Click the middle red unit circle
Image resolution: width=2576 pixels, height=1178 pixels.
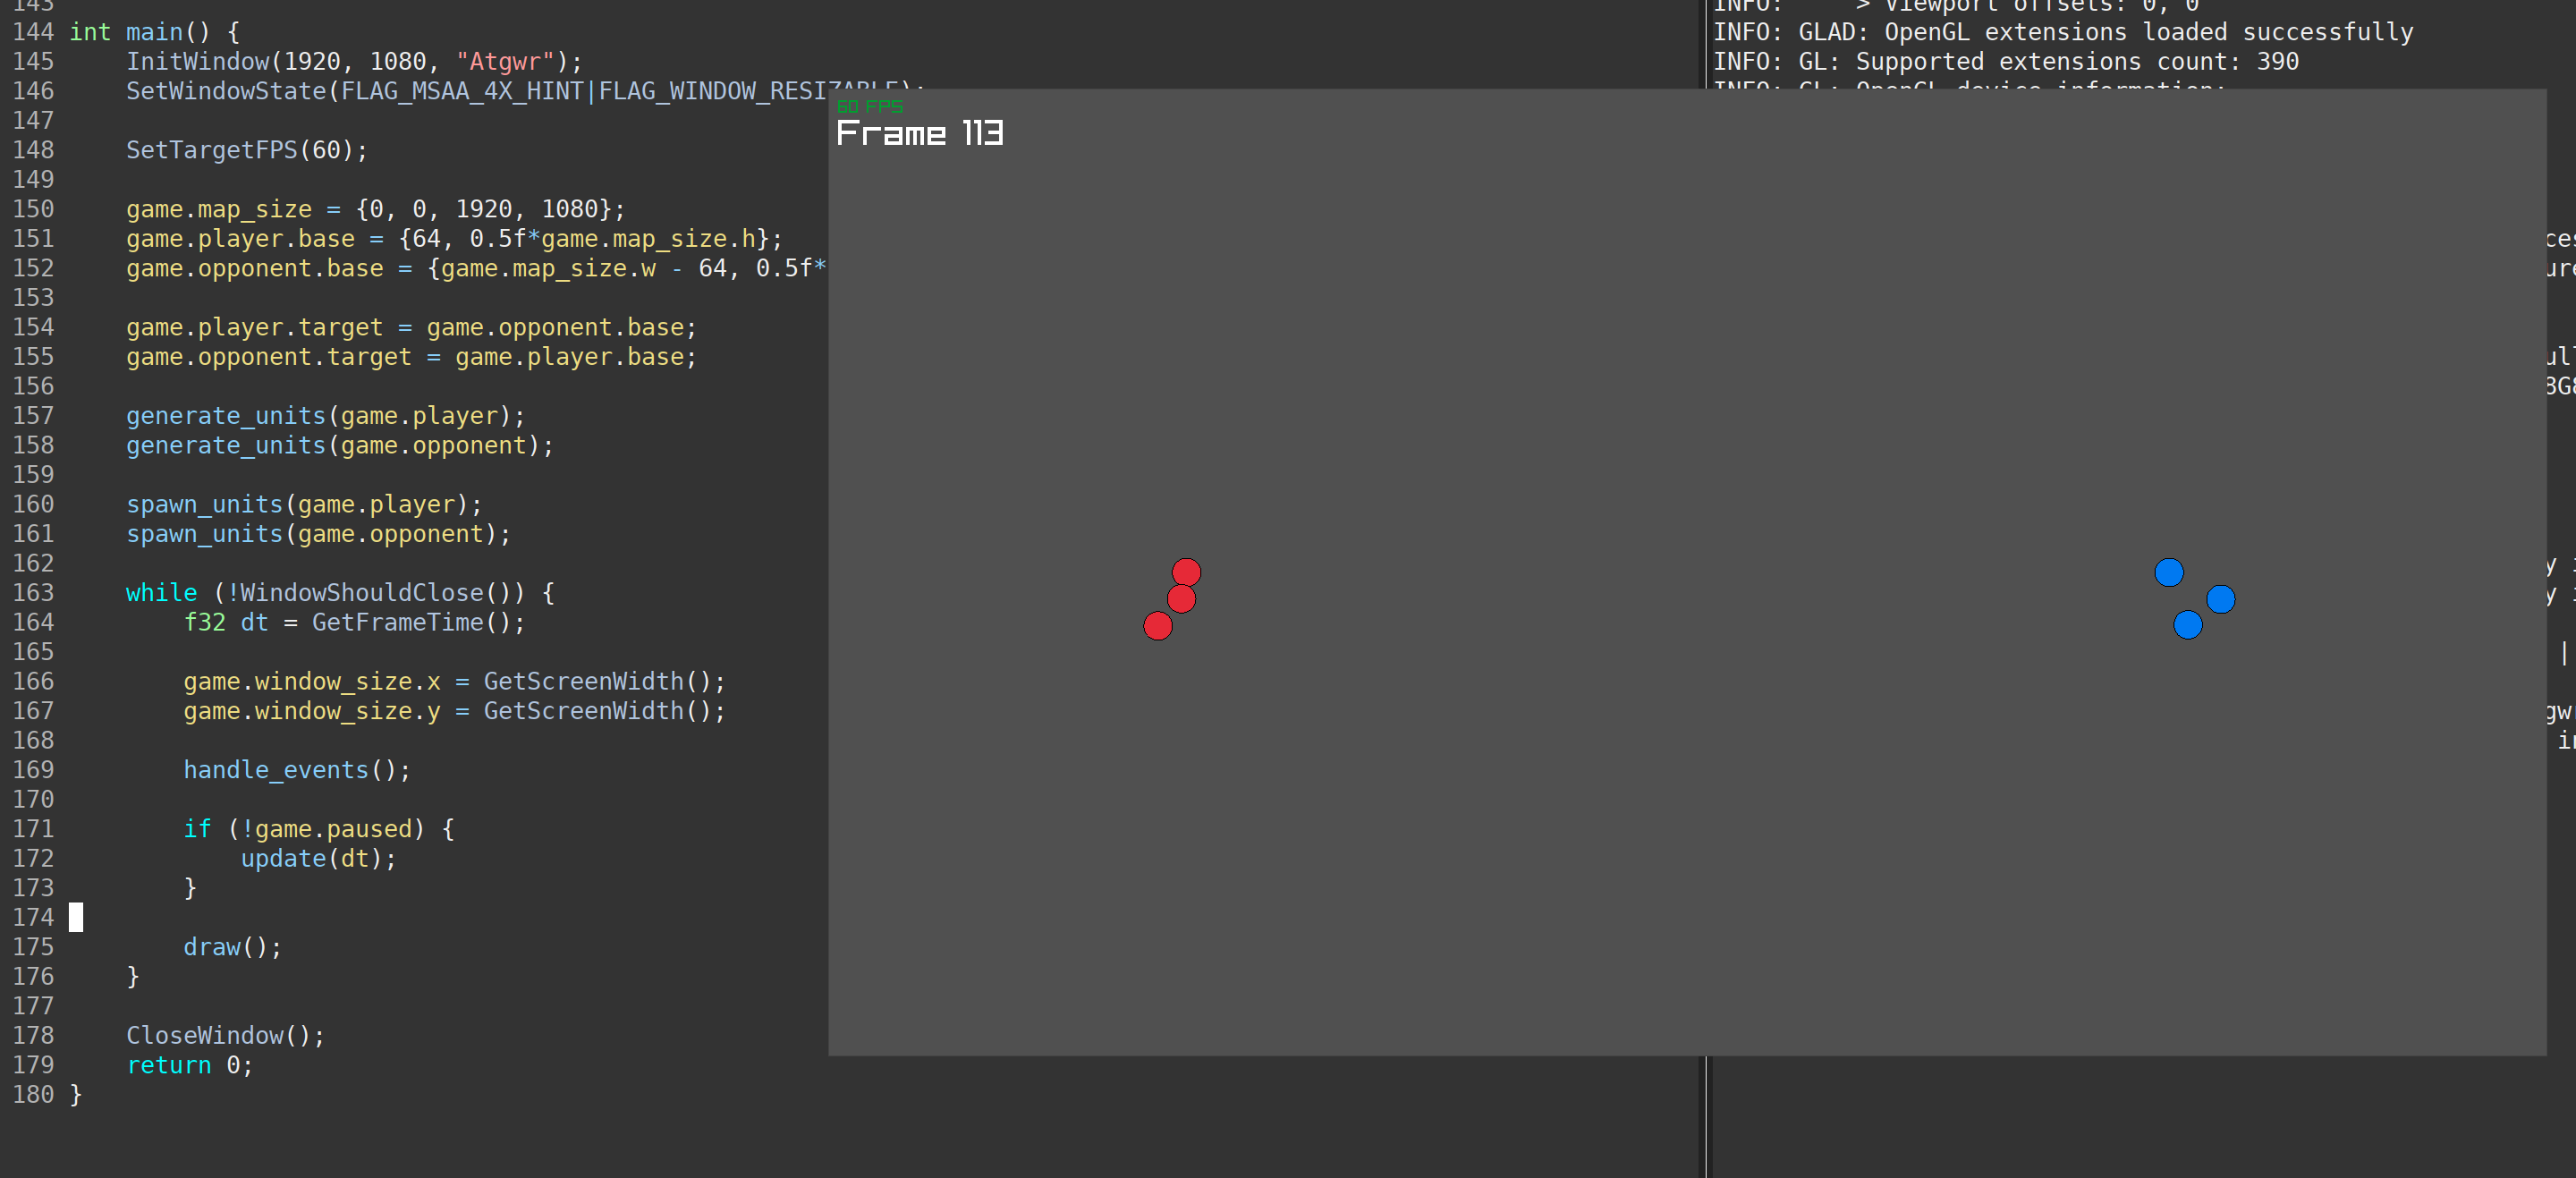coord(1181,599)
